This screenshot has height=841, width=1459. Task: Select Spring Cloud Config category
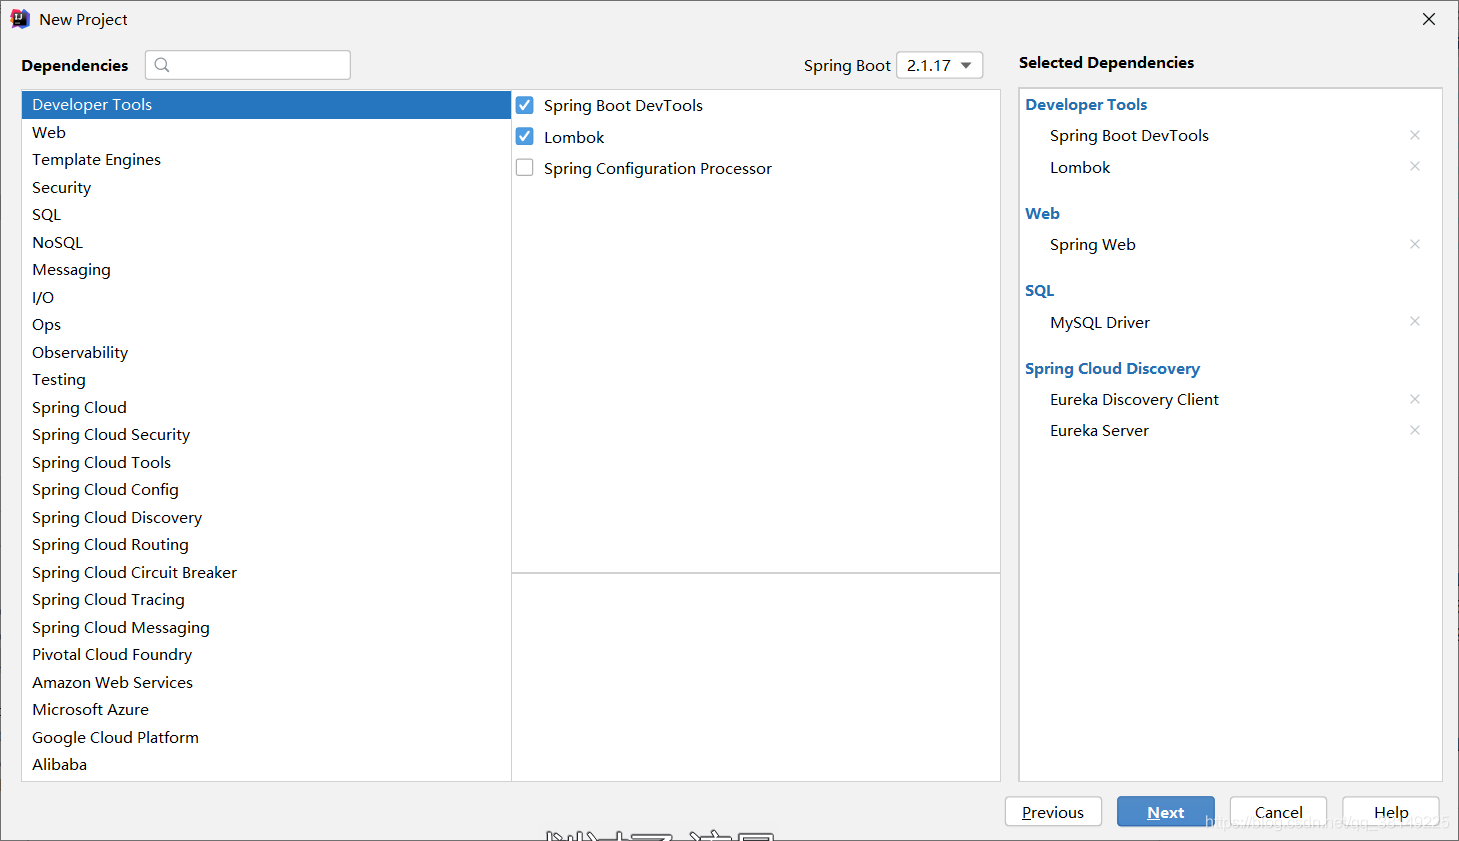point(266,490)
